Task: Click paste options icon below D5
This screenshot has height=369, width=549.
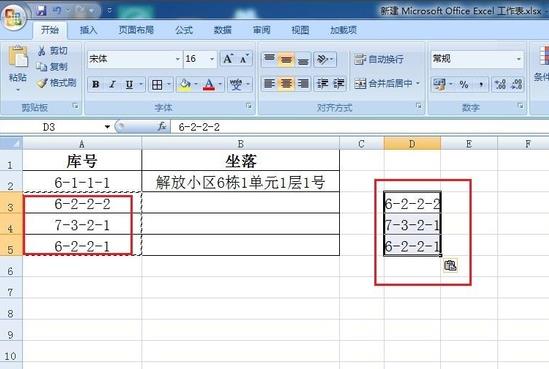Action: tap(450, 265)
